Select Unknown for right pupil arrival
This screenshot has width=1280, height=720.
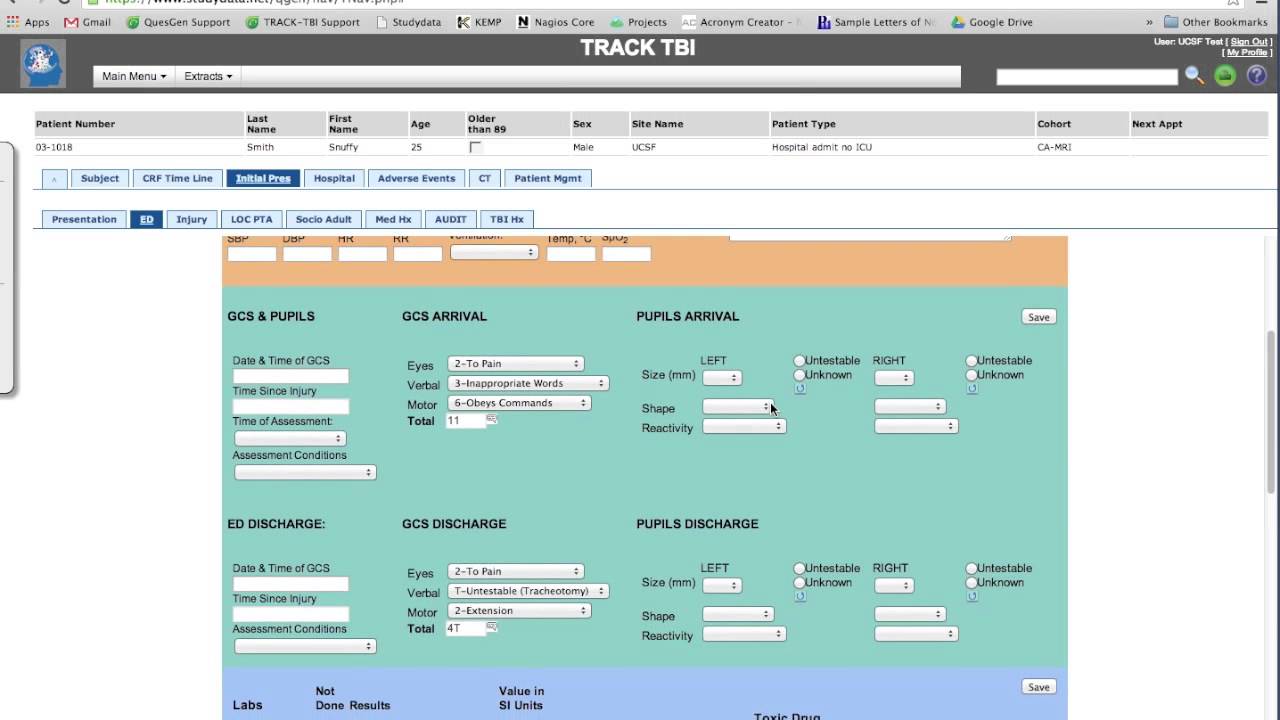click(971, 375)
